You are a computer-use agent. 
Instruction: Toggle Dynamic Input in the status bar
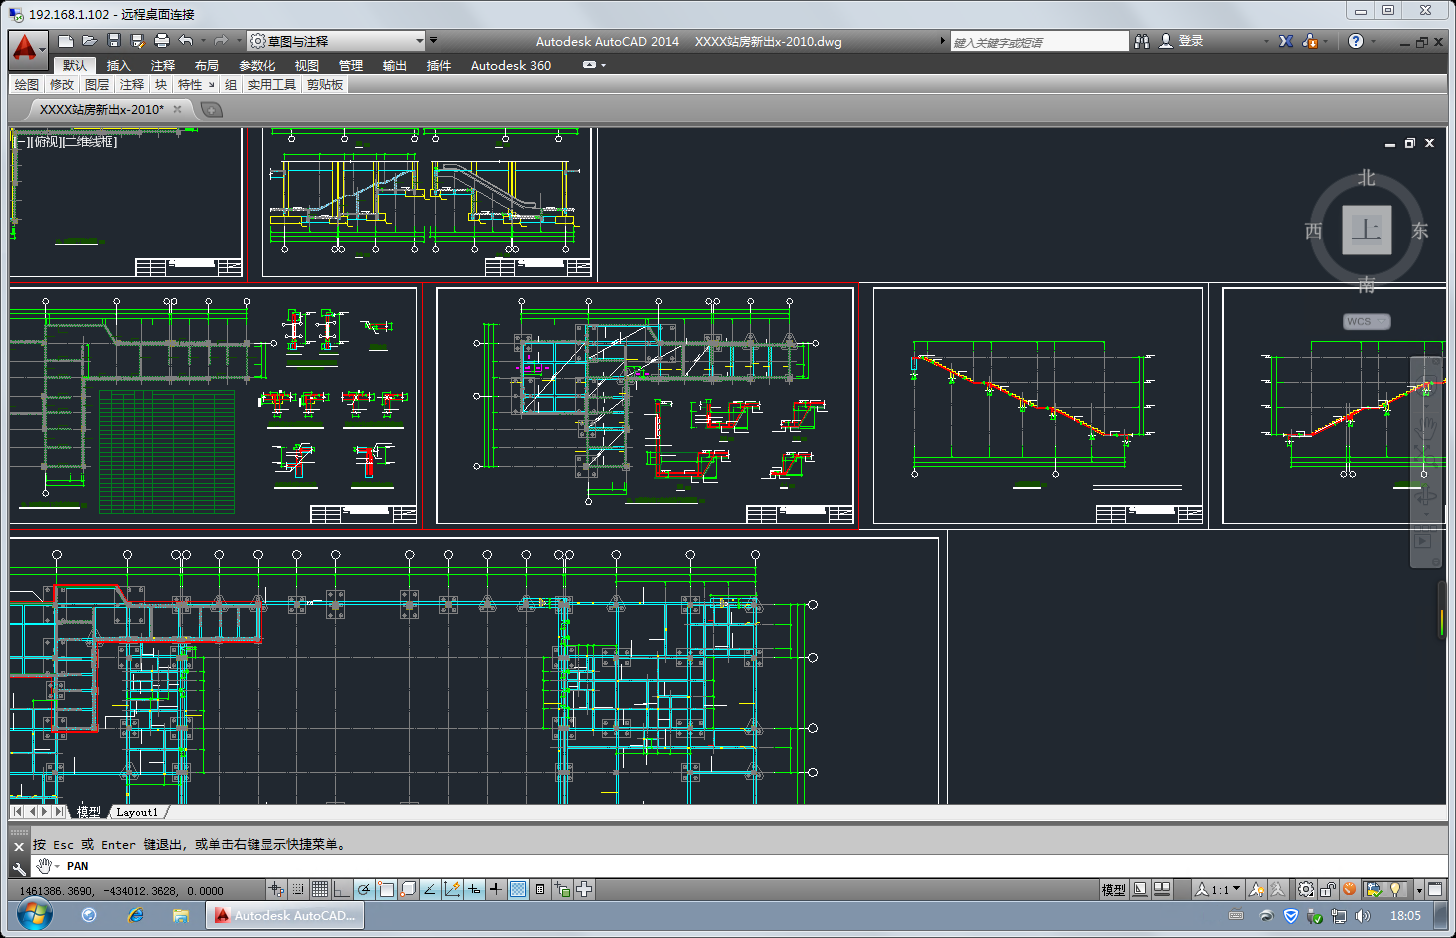click(x=474, y=889)
